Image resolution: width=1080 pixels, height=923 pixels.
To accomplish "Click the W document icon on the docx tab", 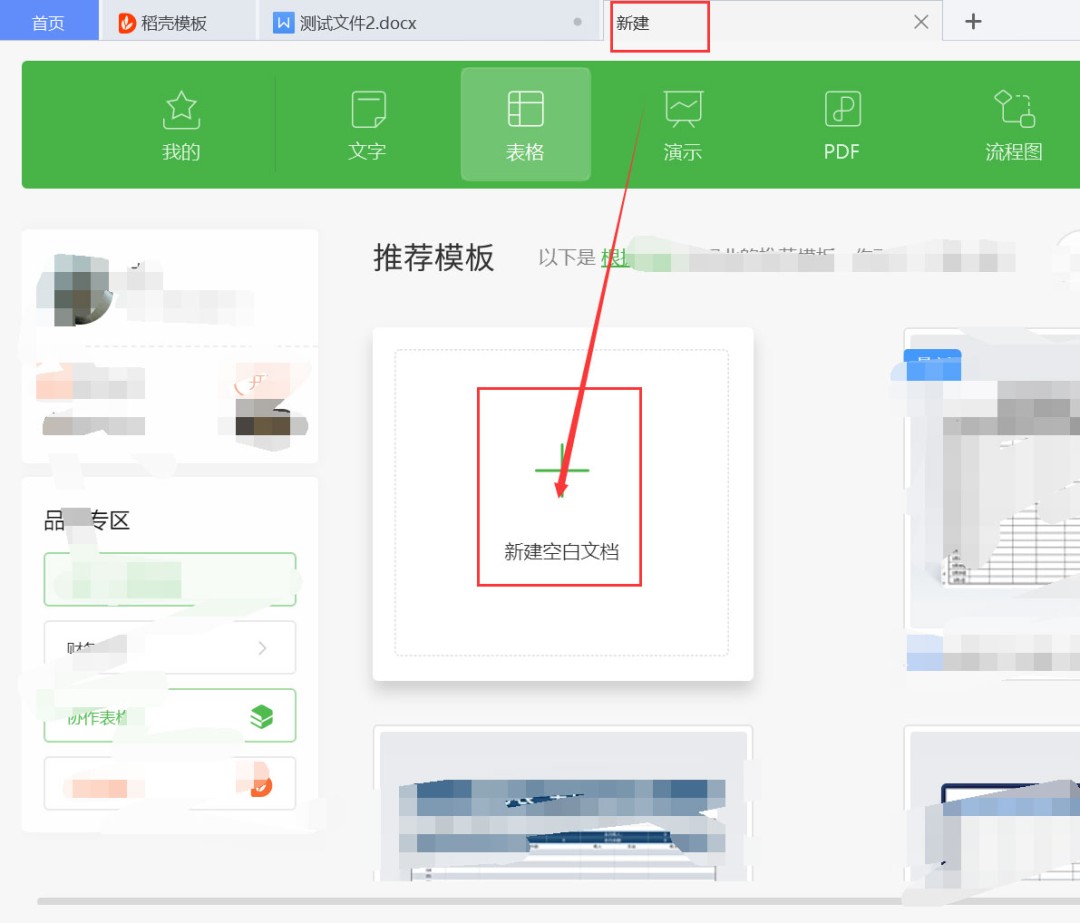I will [283, 21].
